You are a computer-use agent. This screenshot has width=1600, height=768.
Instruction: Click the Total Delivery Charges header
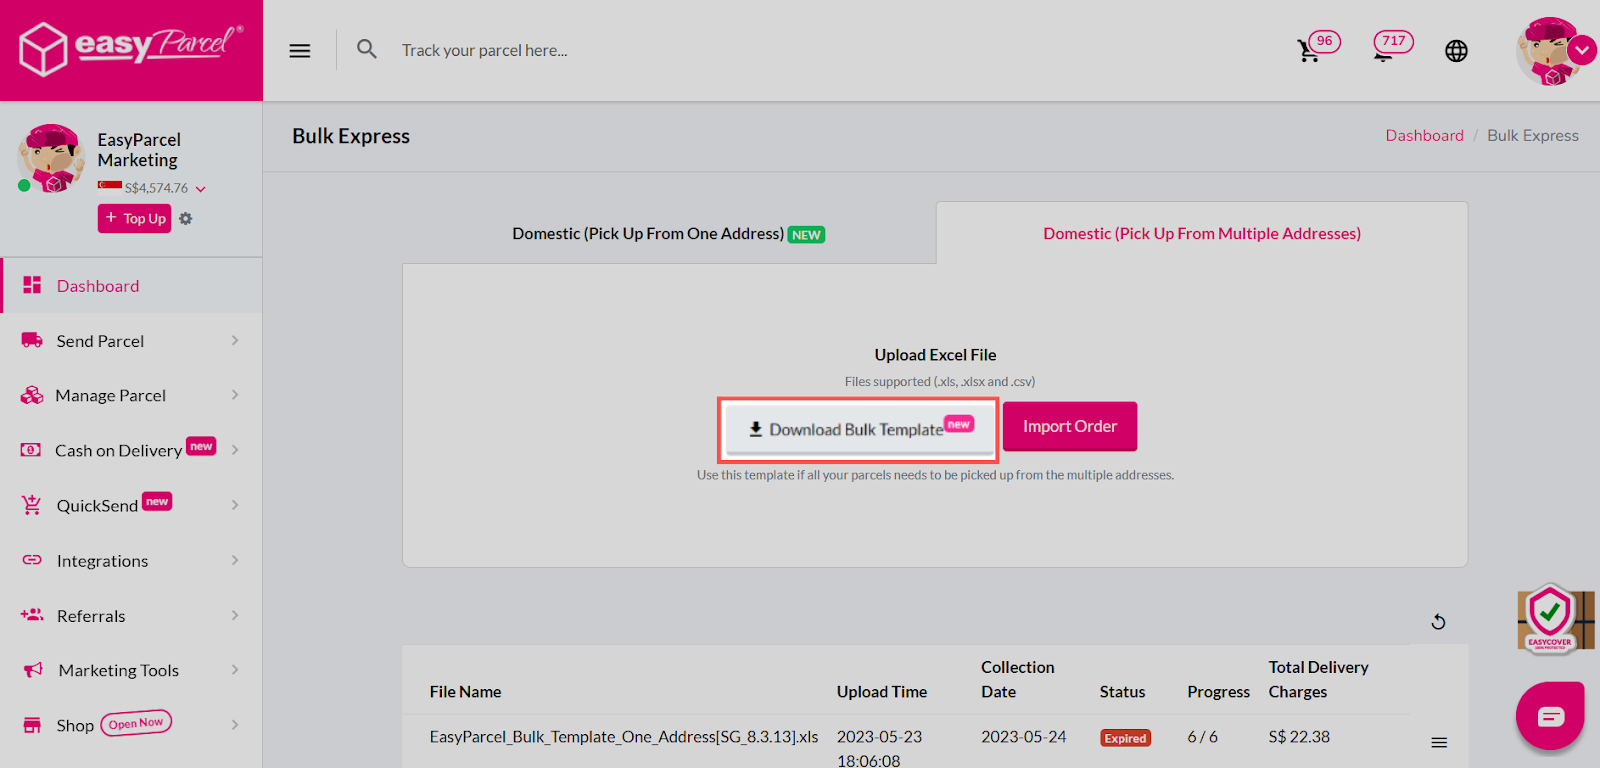[1318, 679]
